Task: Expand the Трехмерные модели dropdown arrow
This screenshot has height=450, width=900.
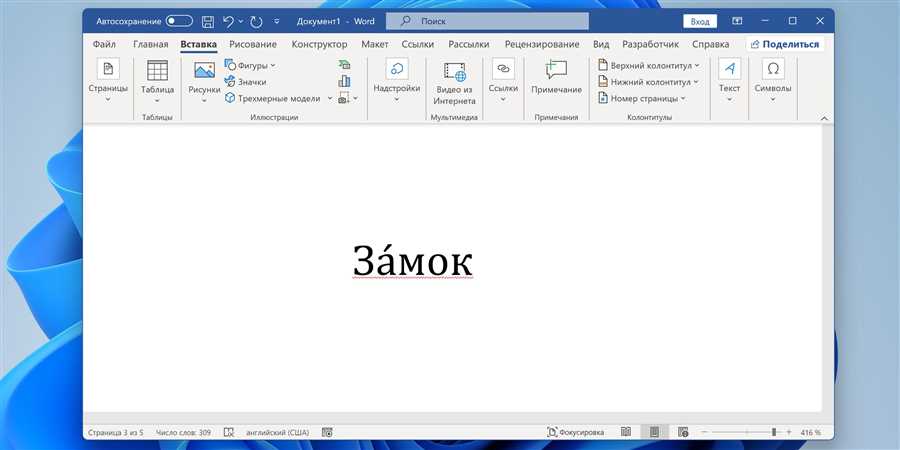Action: (329, 98)
